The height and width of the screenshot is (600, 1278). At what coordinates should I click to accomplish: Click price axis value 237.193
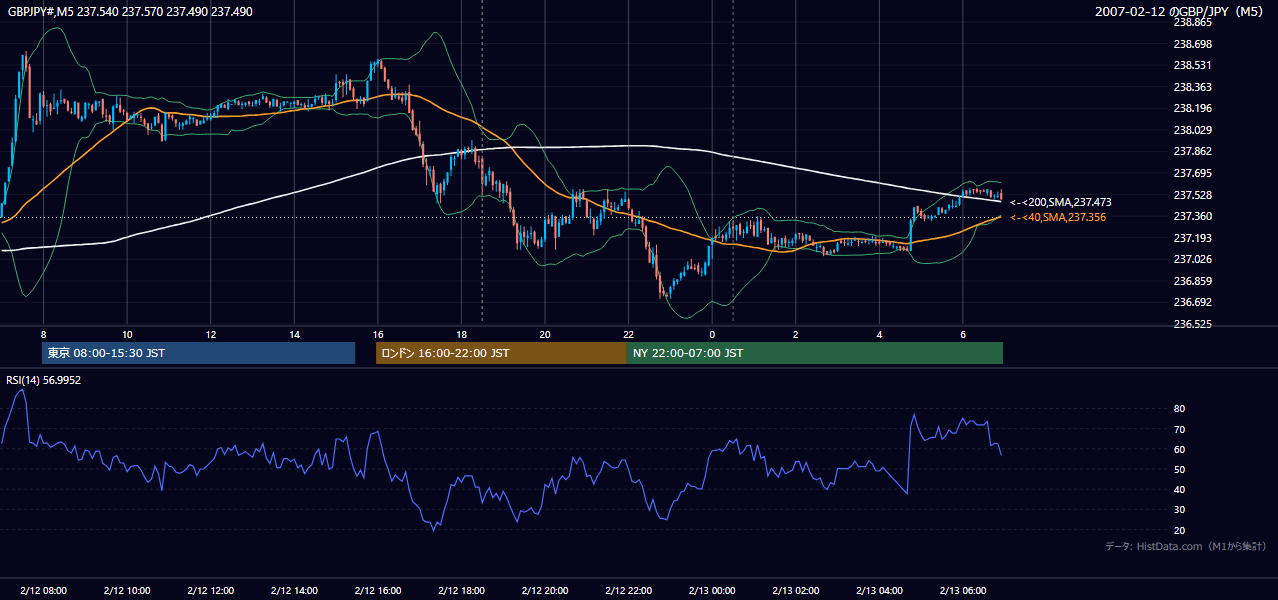click(x=1192, y=238)
